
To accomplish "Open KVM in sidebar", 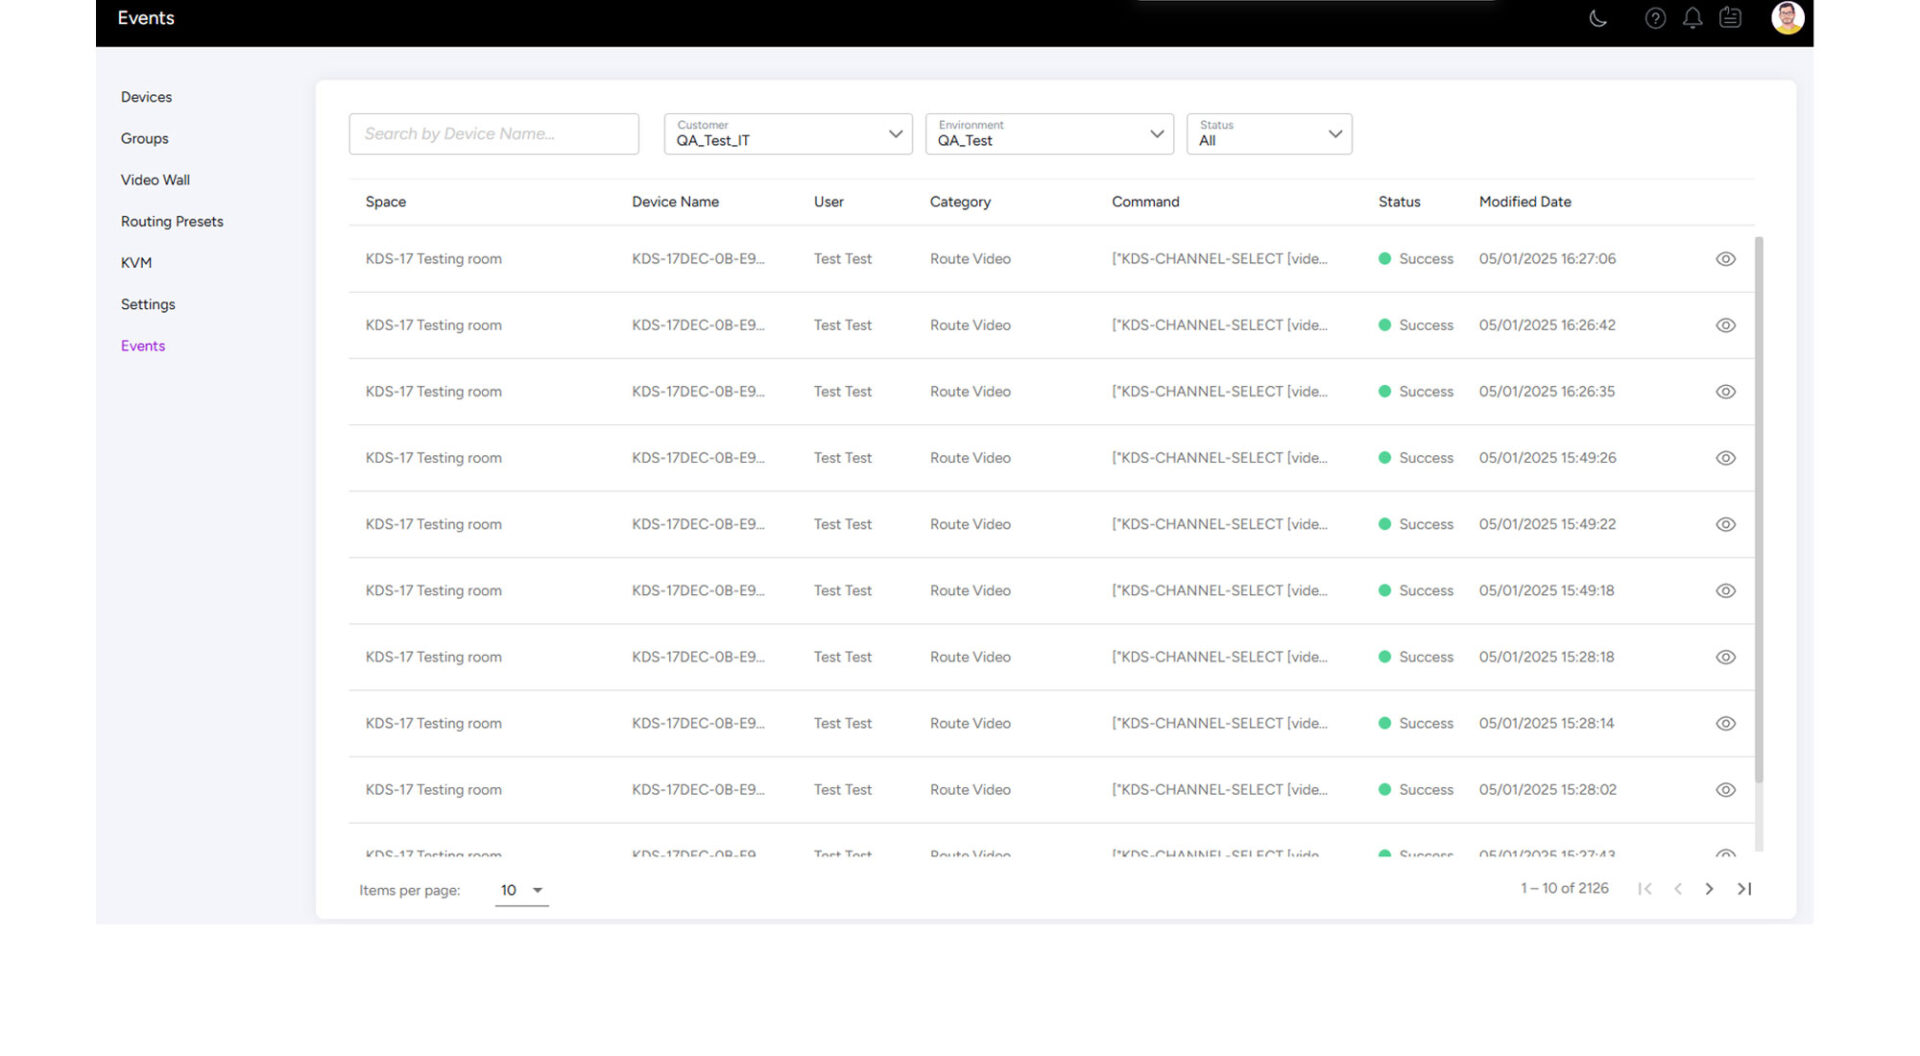I will 136,263.
